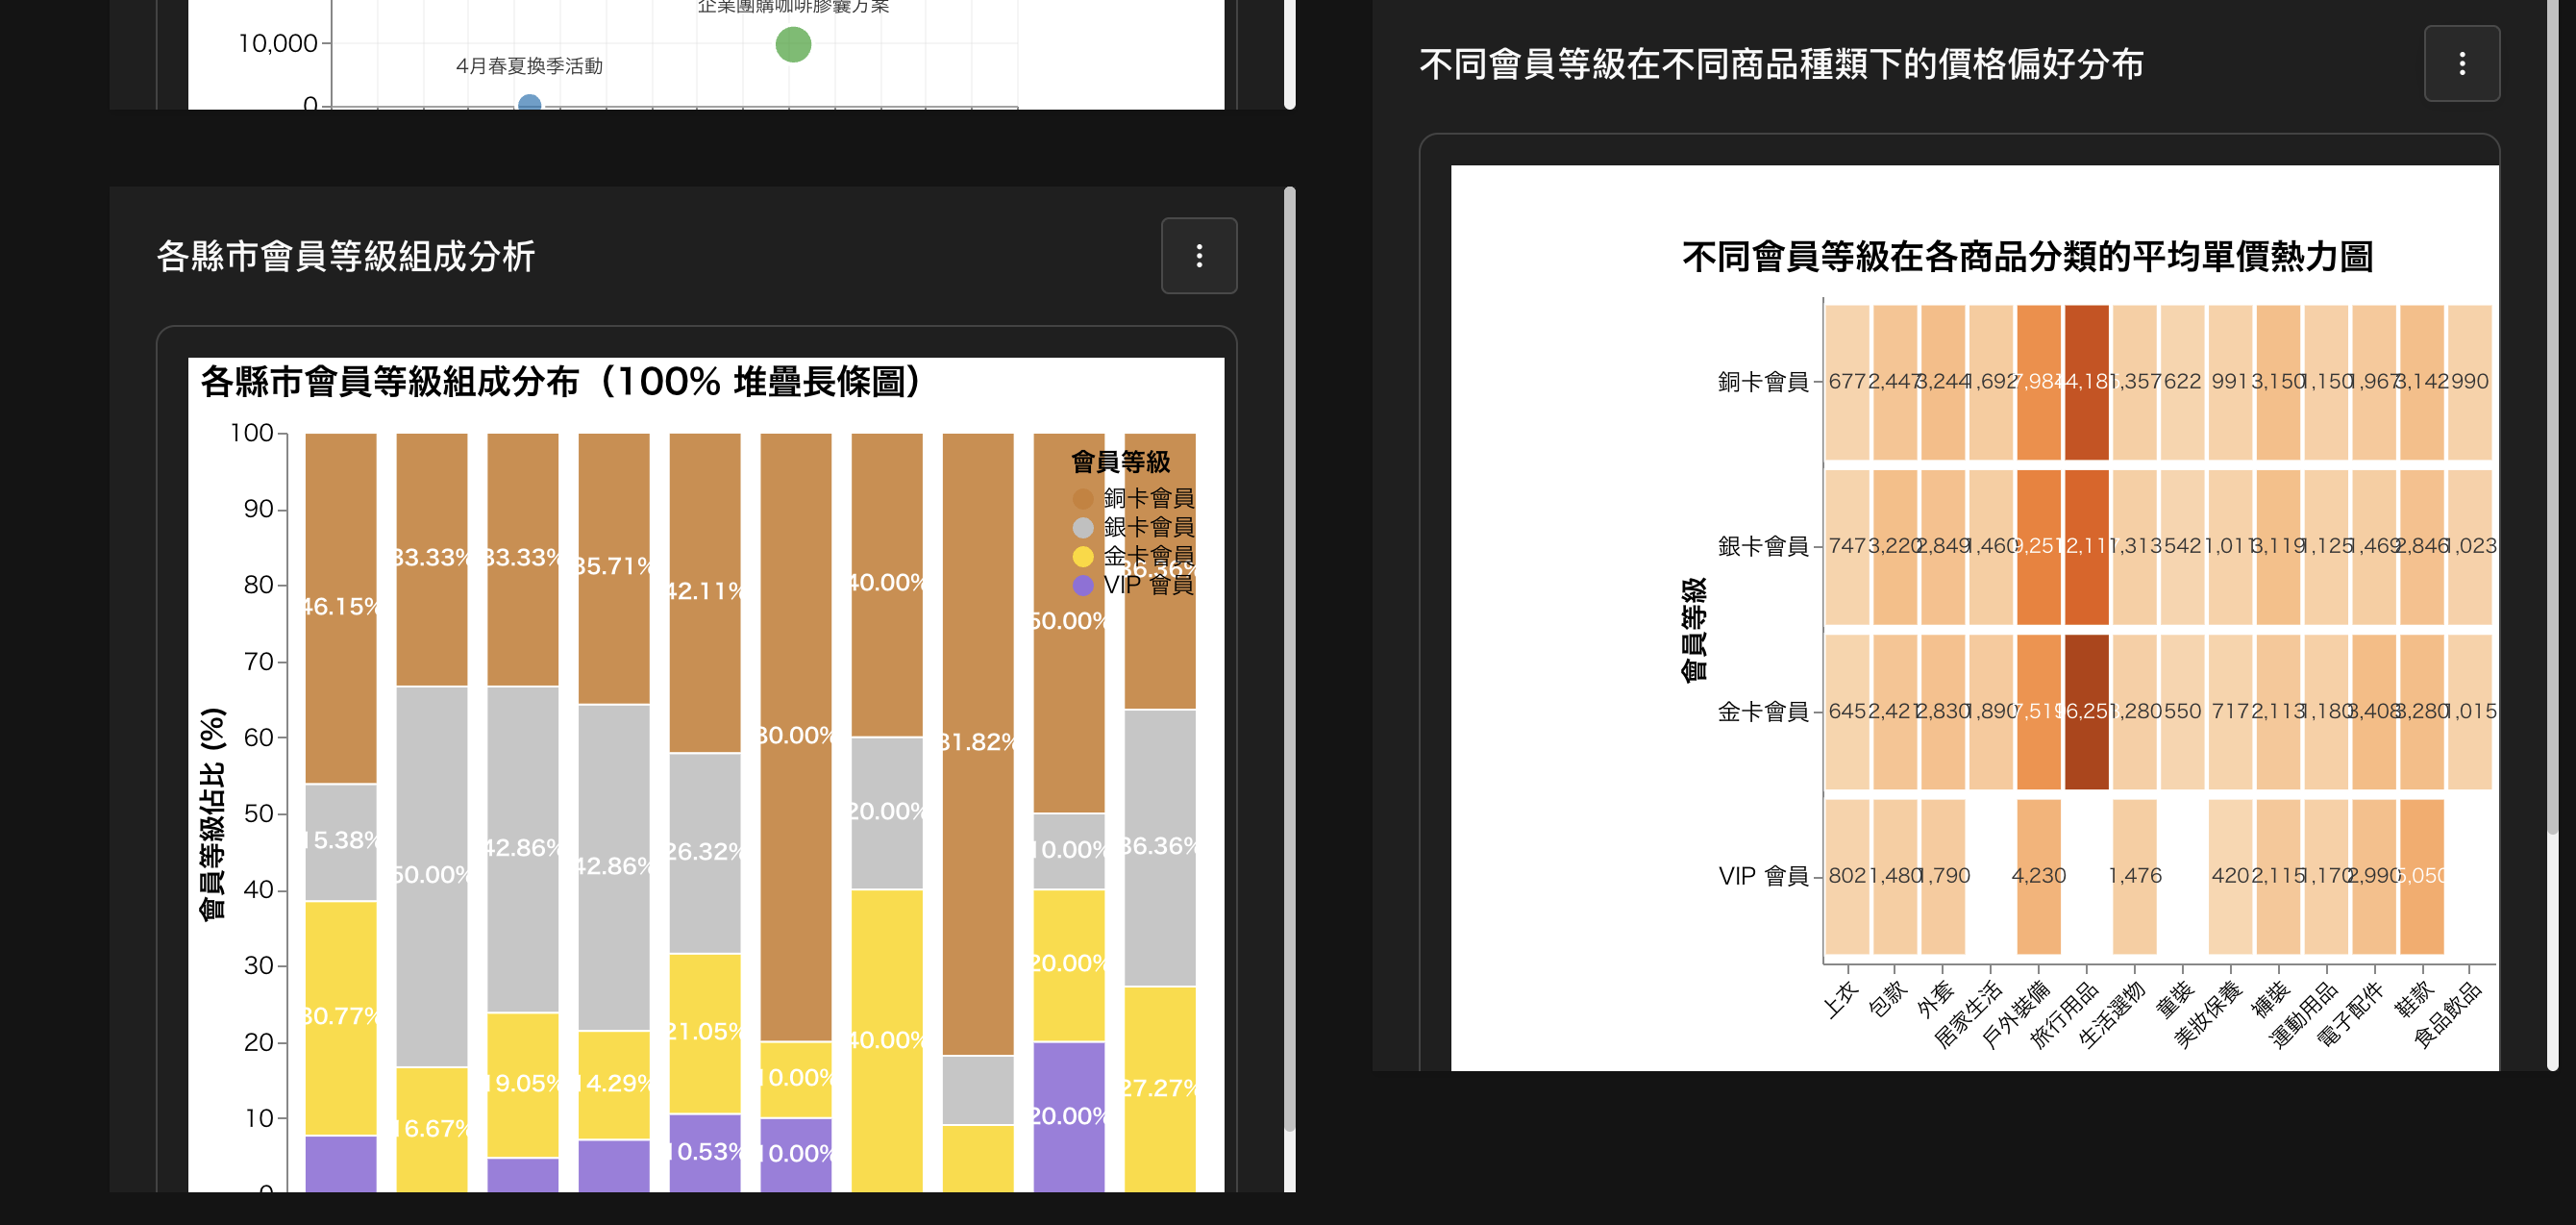Viewport: 2576px width, 1225px height.
Task: Click the 645 金卡會員 上衣 cell
Action: (1847, 712)
